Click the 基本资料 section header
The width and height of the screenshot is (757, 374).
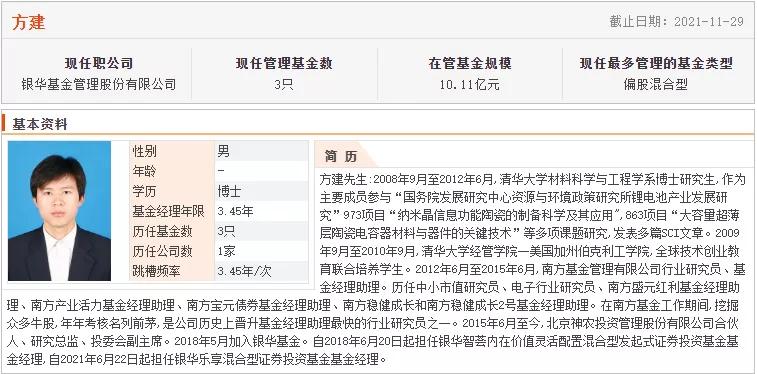40,125
